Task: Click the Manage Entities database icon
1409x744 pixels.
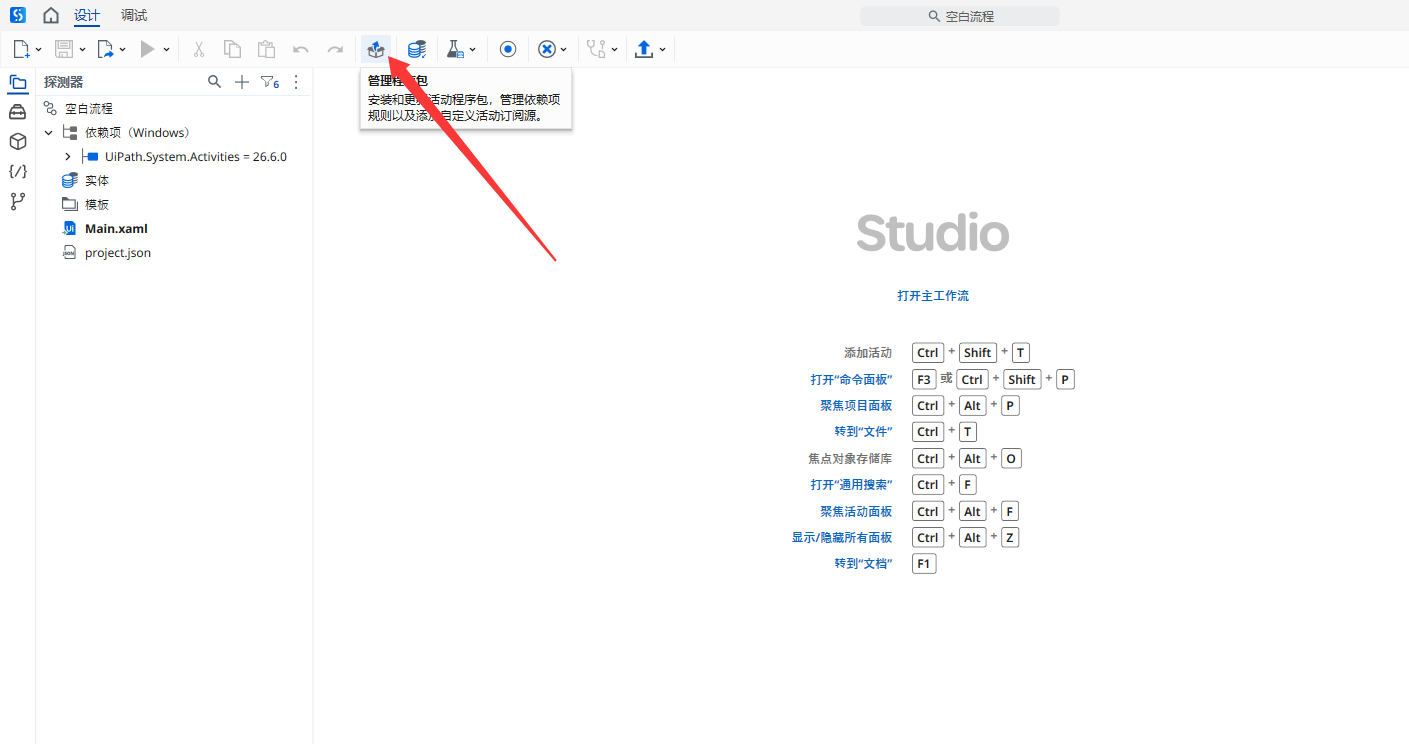Action: pos(417,49)
